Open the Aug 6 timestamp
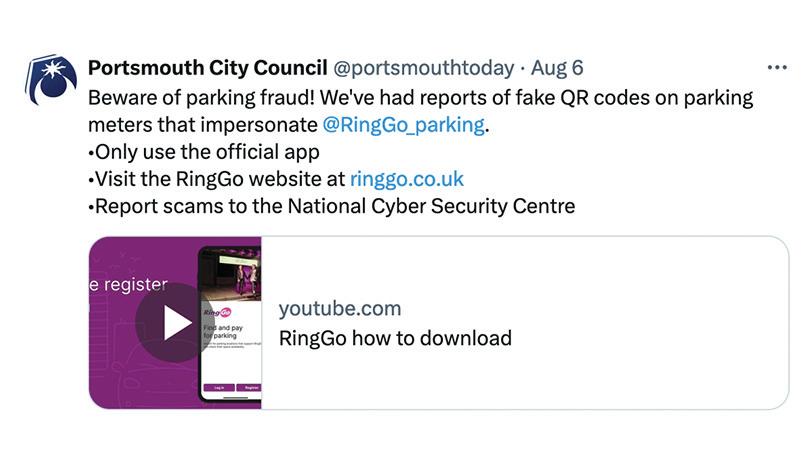Image resolution: width=811 pixels, height=460 pixels. (557, 68)
